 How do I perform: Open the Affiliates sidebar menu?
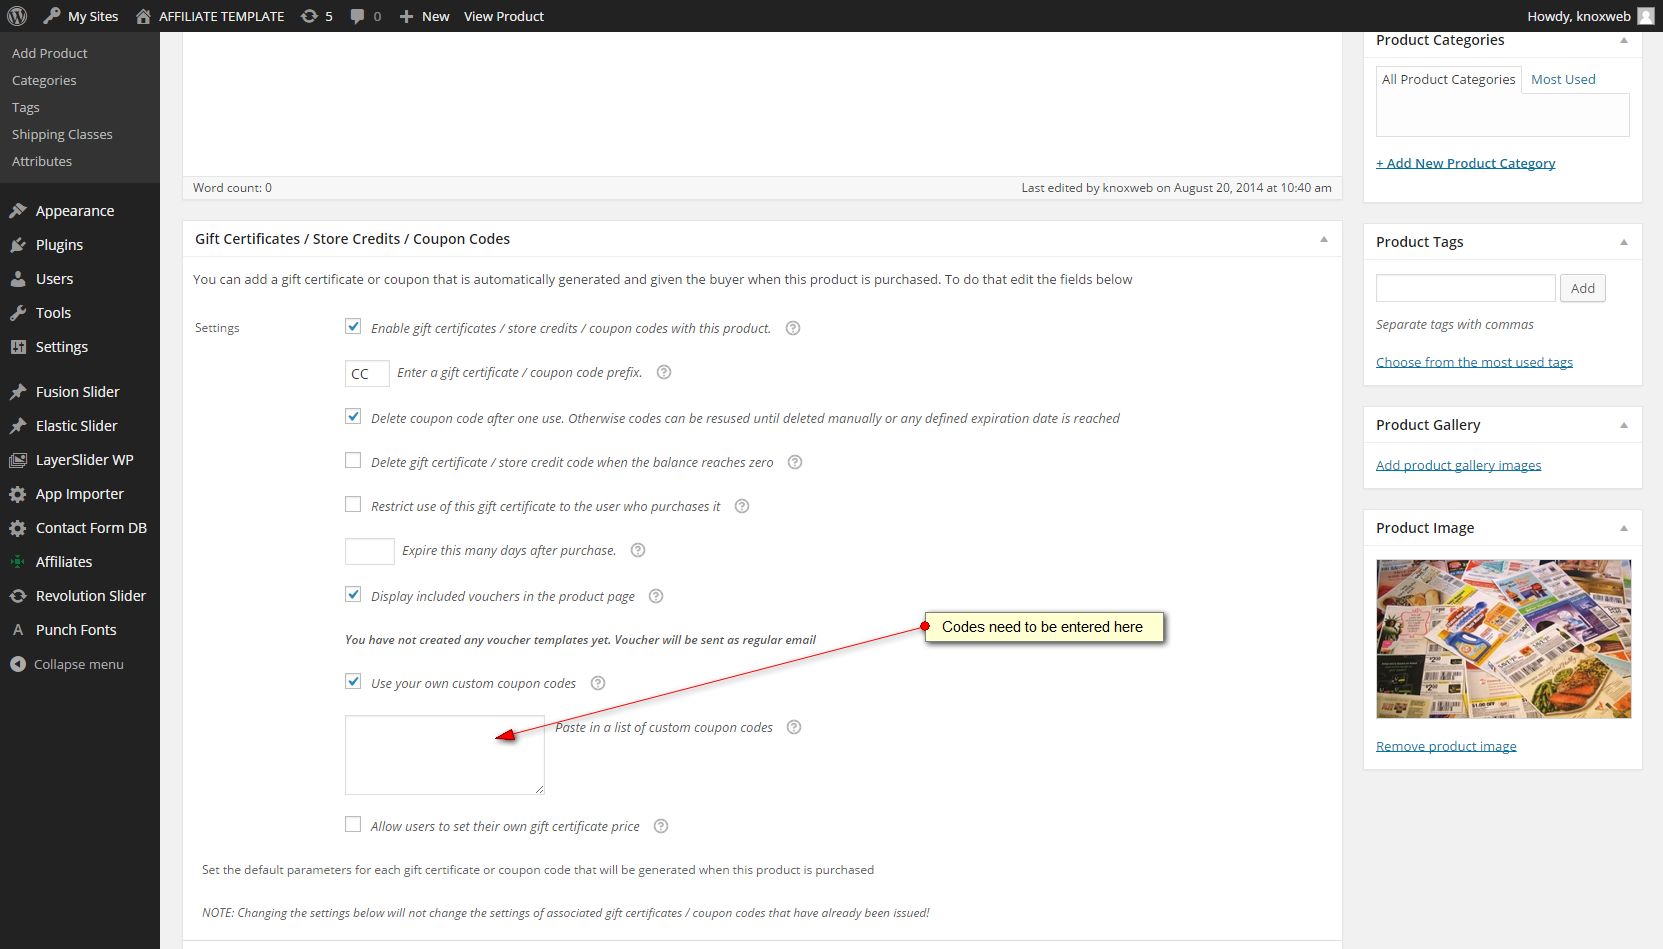coord(64,562)
